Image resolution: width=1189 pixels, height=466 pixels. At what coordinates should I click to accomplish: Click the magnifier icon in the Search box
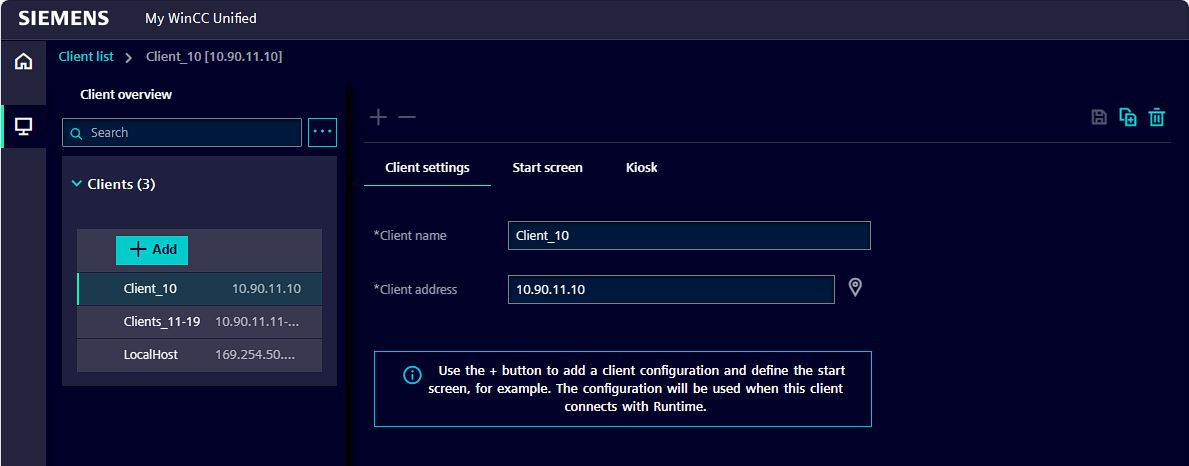click(77, 133)
